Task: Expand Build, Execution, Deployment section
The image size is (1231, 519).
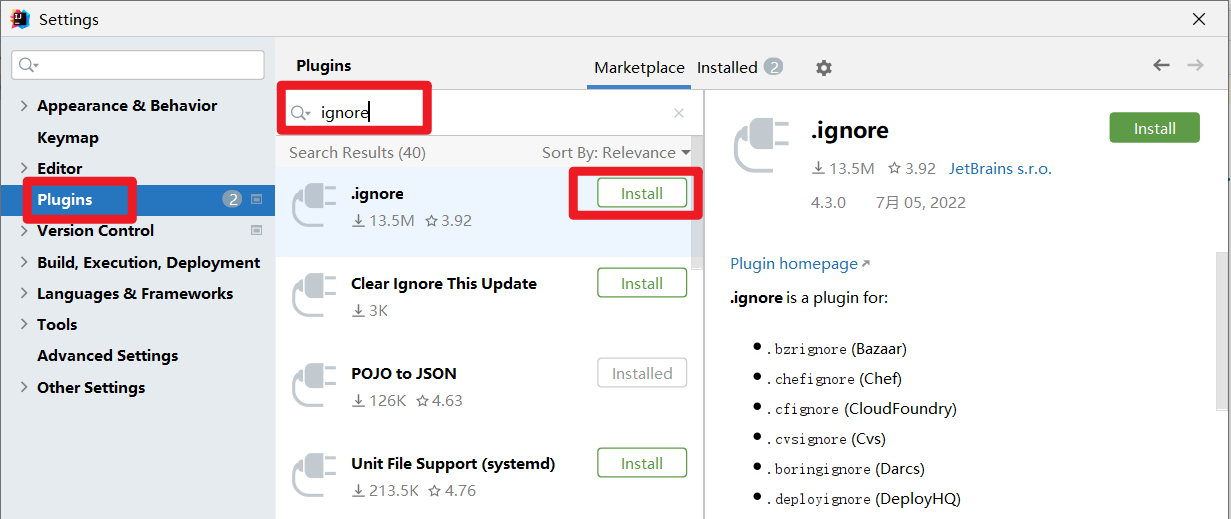Action: [x=24, y=262]
